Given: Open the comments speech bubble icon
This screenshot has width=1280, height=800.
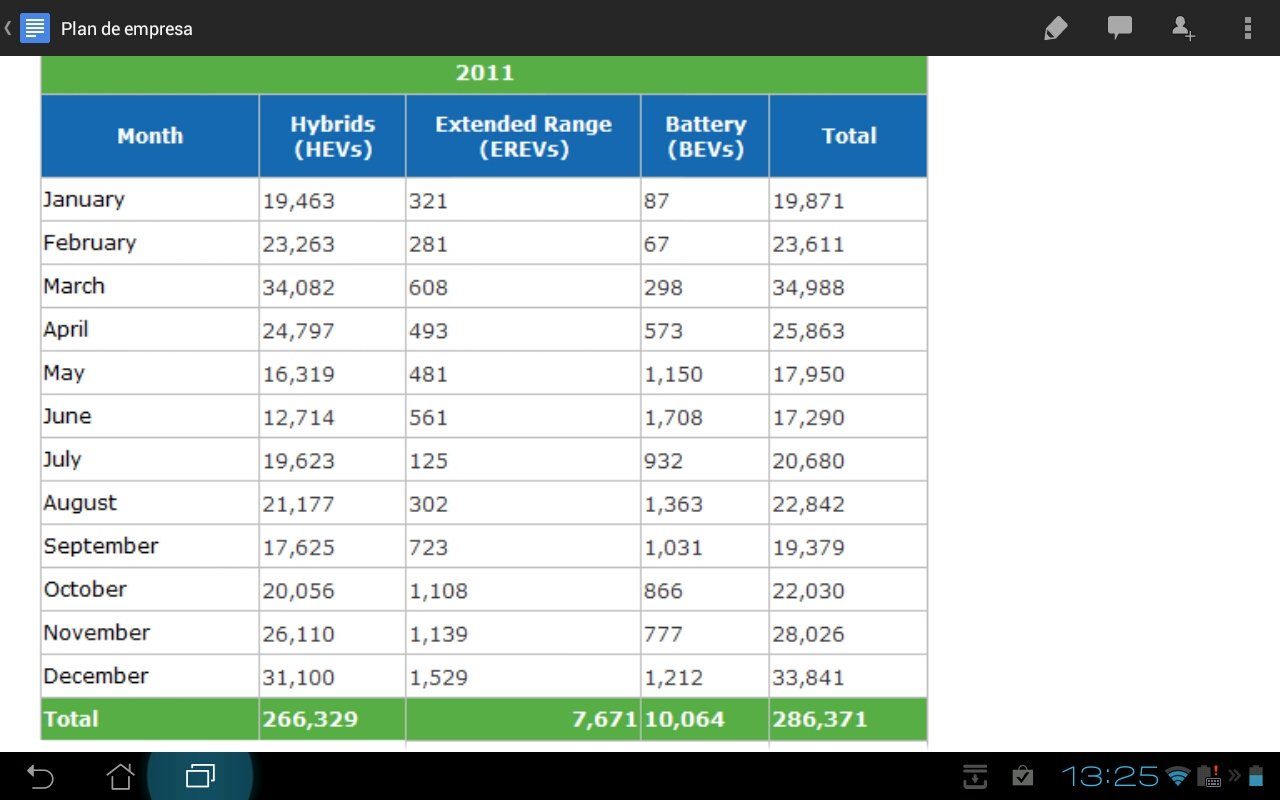Looking at the screenshot, I should click(1119, 28).
